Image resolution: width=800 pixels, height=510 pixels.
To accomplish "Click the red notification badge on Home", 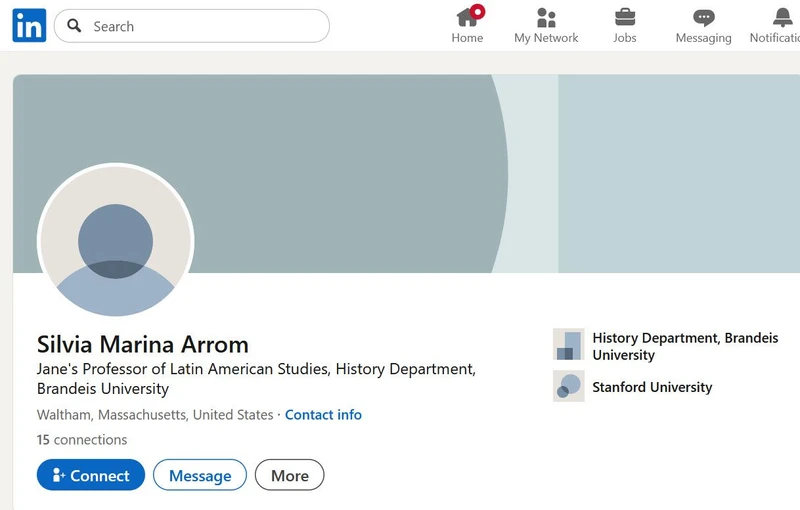I will (477, 12).
